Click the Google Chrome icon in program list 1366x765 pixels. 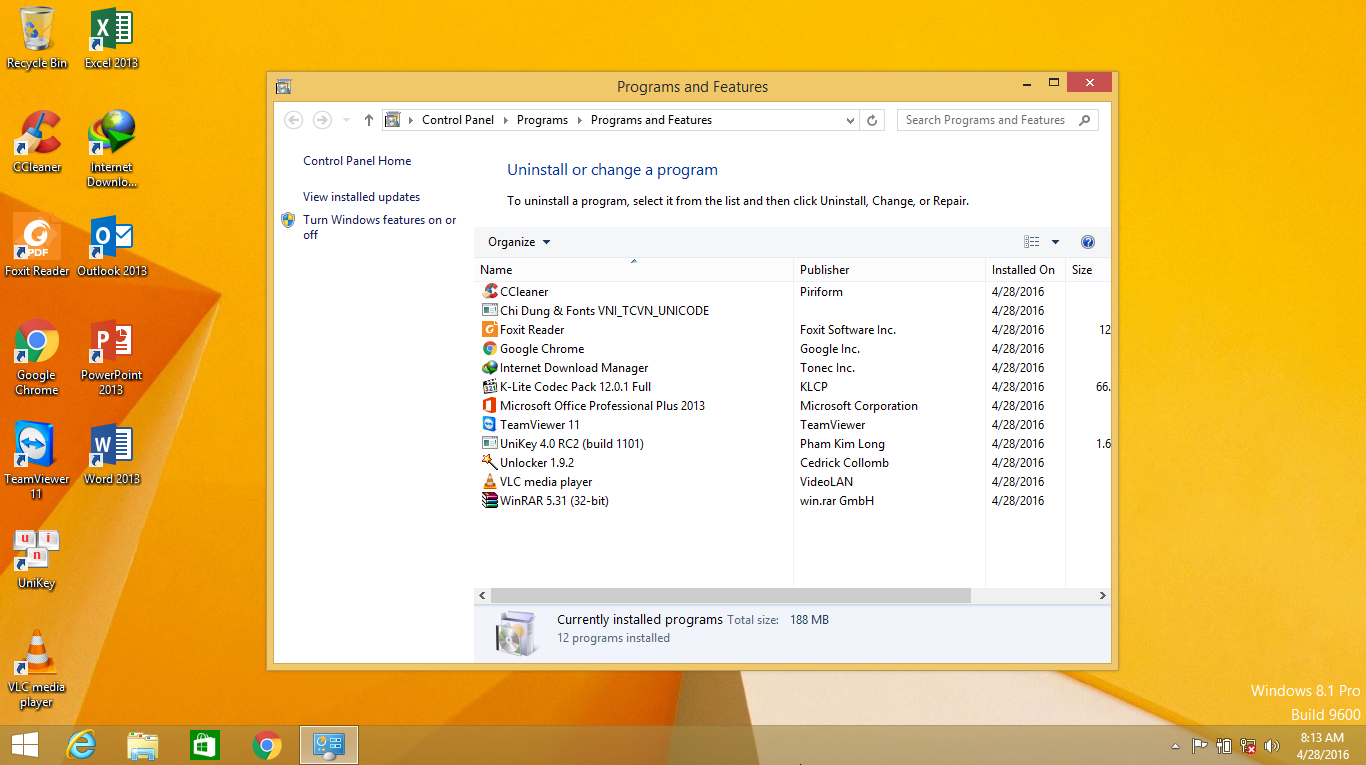coord(490,348)
